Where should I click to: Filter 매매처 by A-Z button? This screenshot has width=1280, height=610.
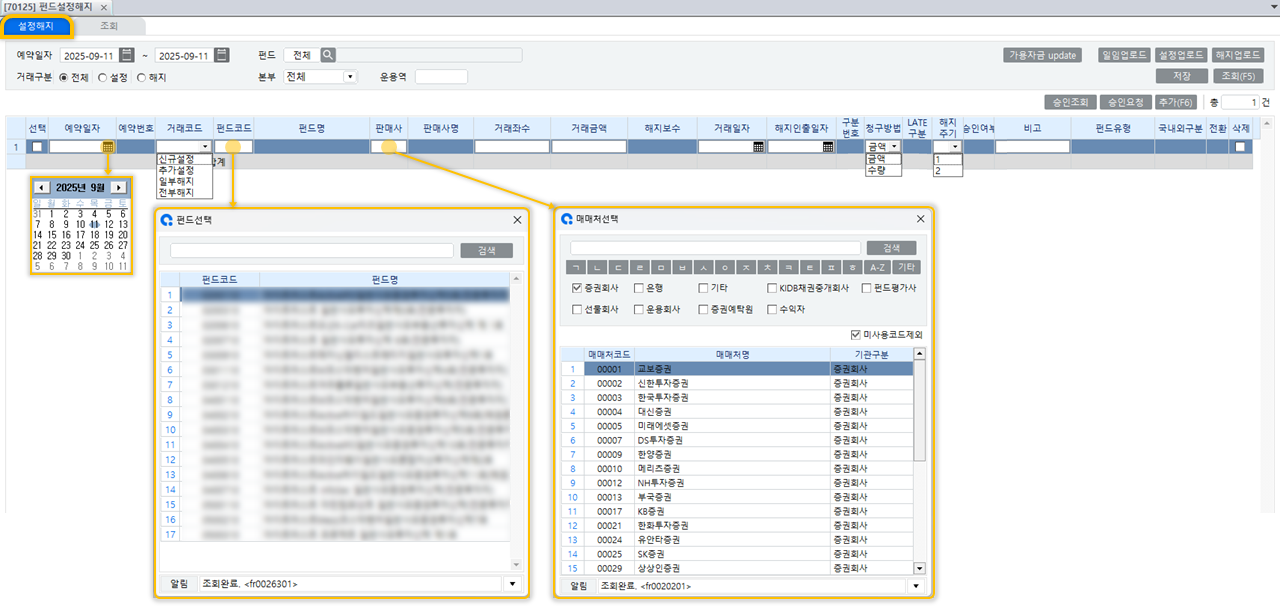877,267
